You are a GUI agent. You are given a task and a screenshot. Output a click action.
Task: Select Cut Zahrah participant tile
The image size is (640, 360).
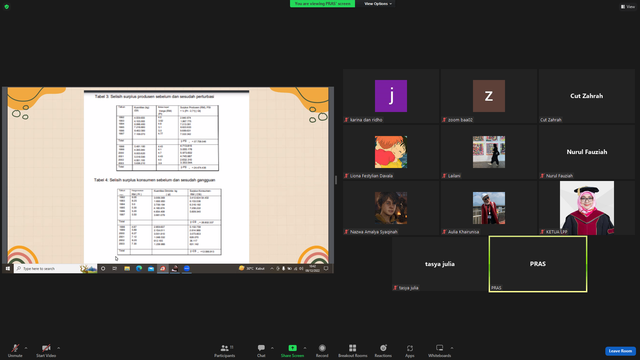click(587, 96)
